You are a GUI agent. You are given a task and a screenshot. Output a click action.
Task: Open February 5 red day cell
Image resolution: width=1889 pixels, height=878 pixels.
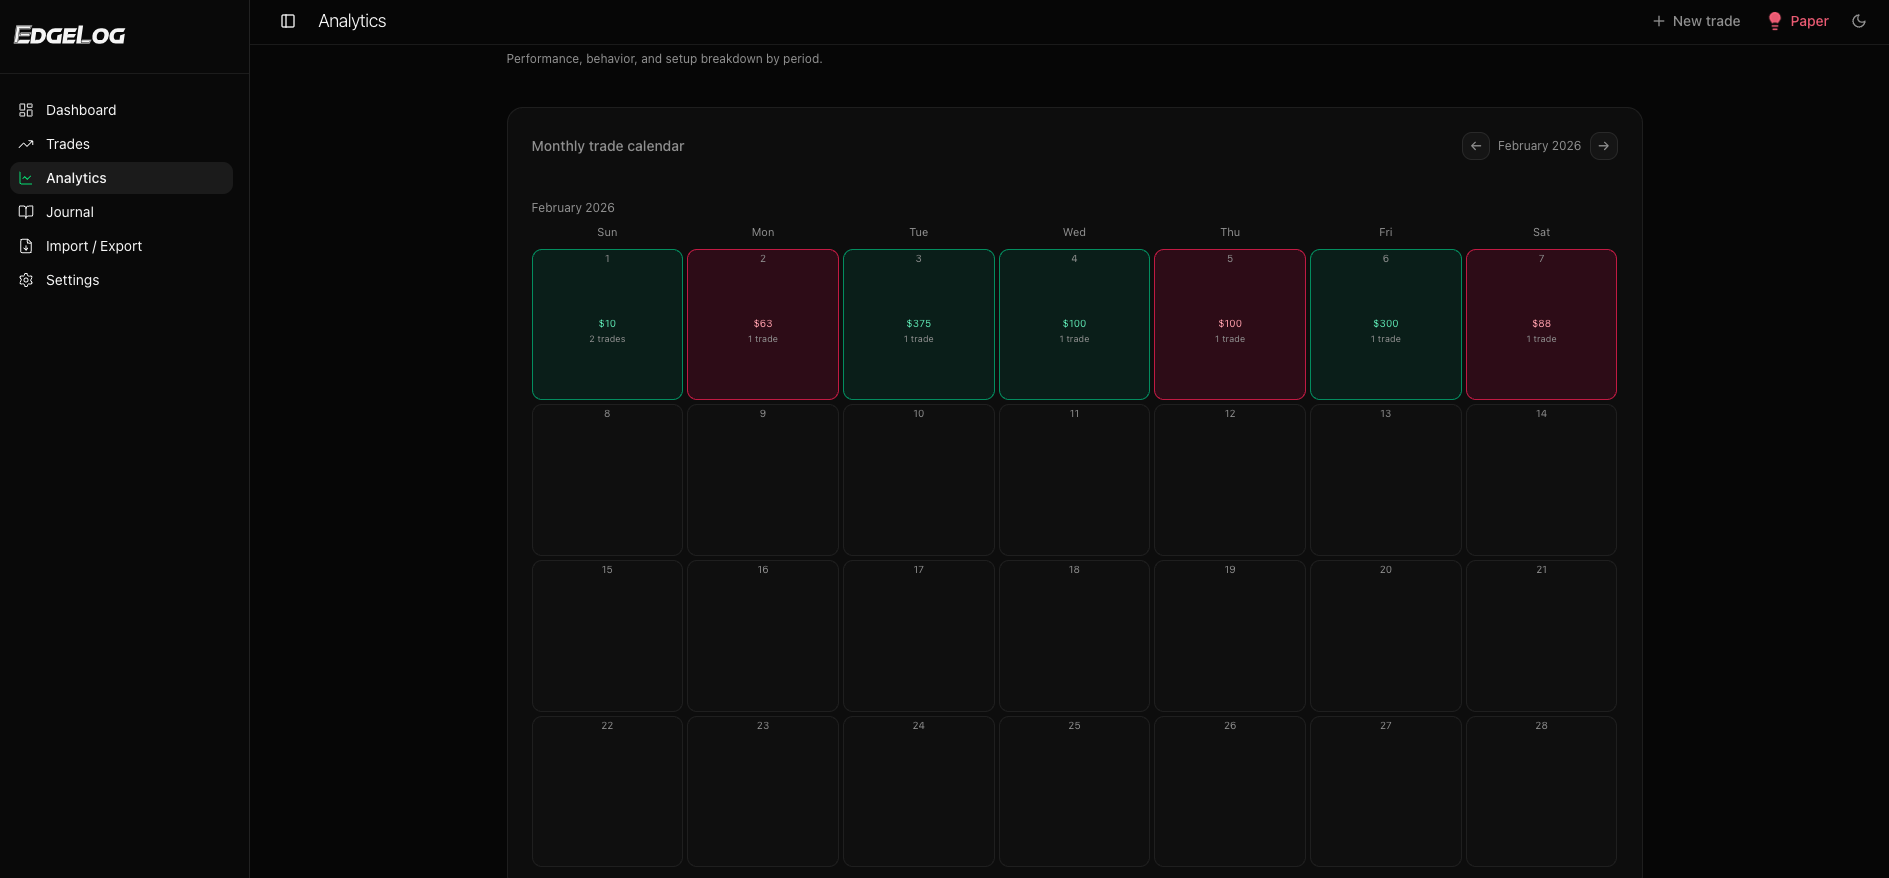1230,324
